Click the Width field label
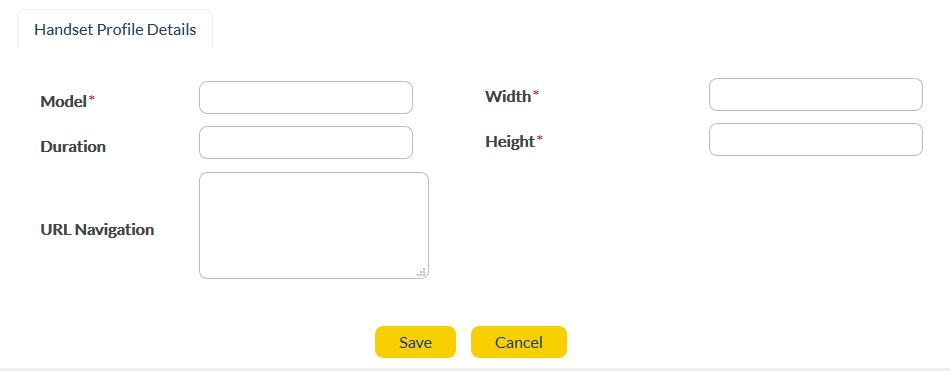 coord(508,96)
